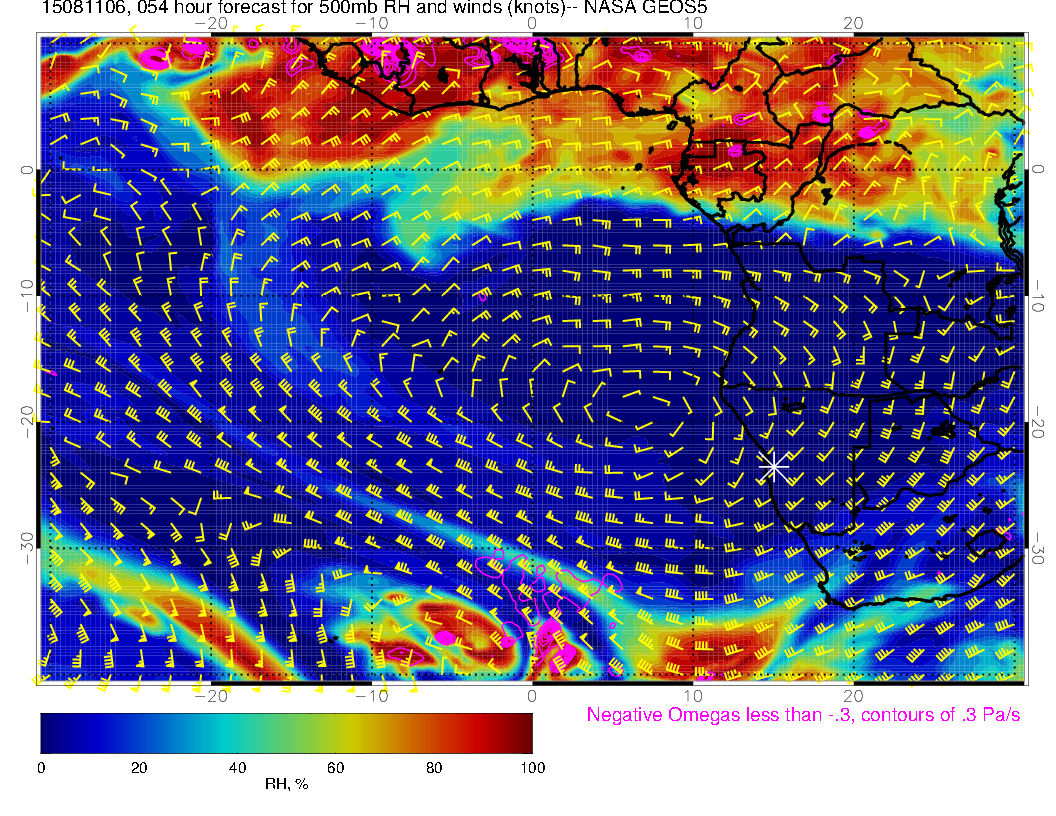Click the white asterisk marker on the map

click(774, 466)
